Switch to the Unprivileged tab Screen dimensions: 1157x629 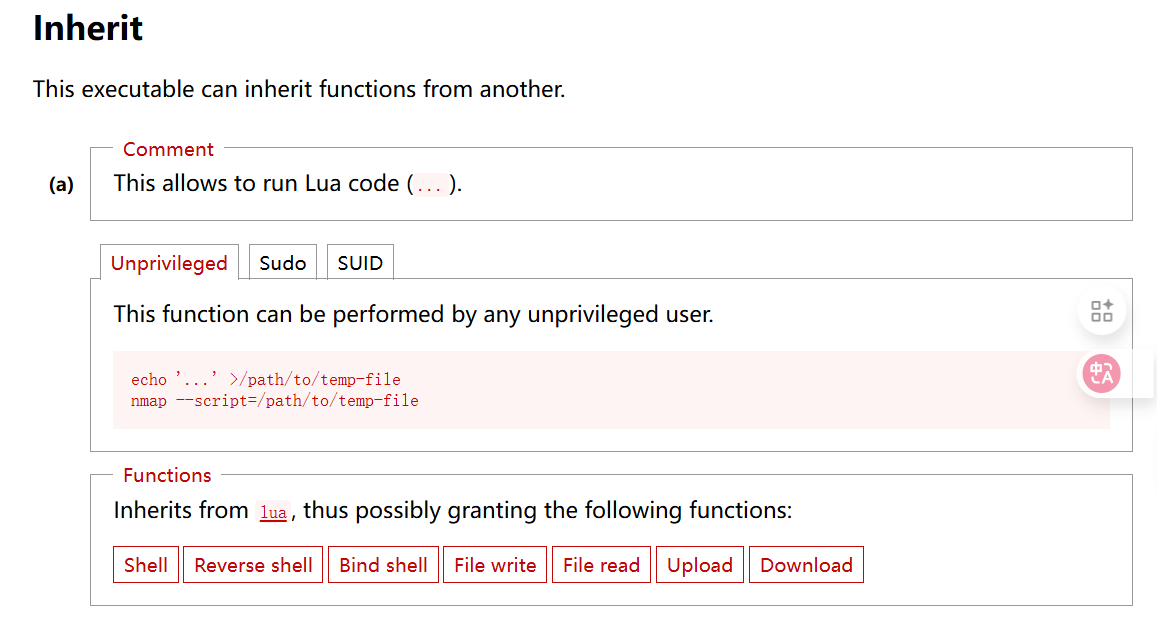(x=169, y=263)
